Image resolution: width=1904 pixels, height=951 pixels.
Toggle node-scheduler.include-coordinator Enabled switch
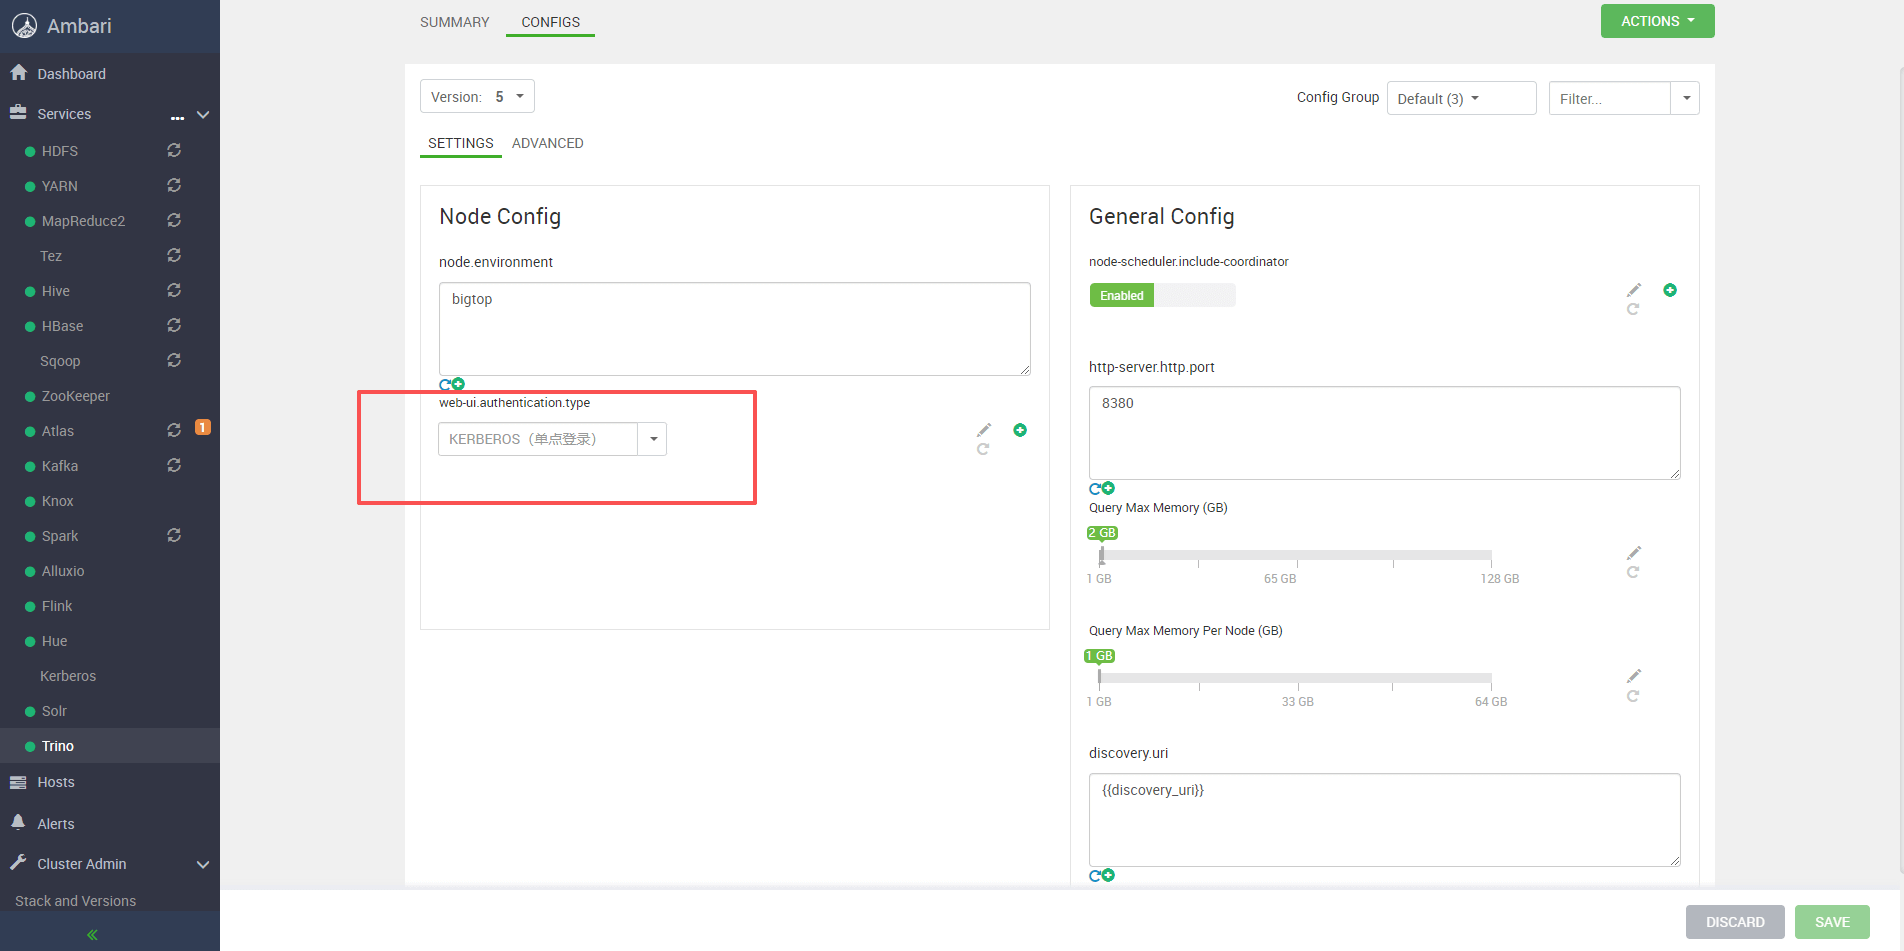[x=1162, y=295]
